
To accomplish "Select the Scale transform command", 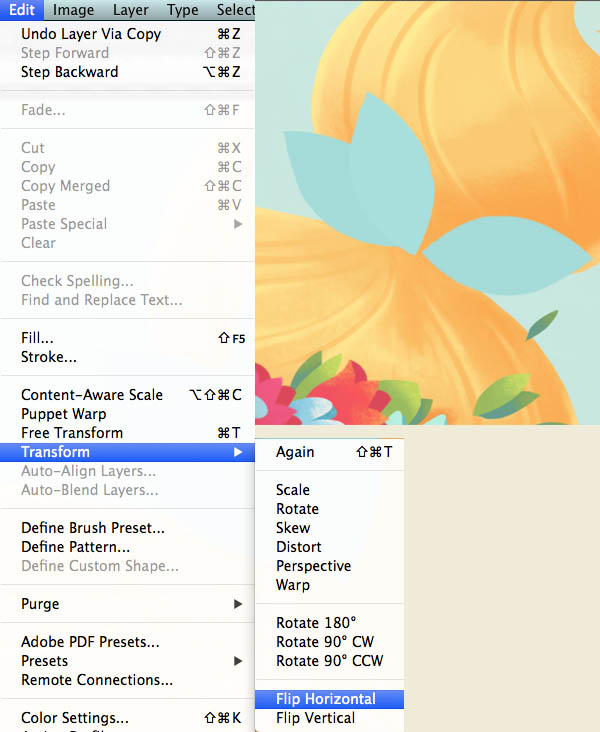I will click(x=293, y=490).
